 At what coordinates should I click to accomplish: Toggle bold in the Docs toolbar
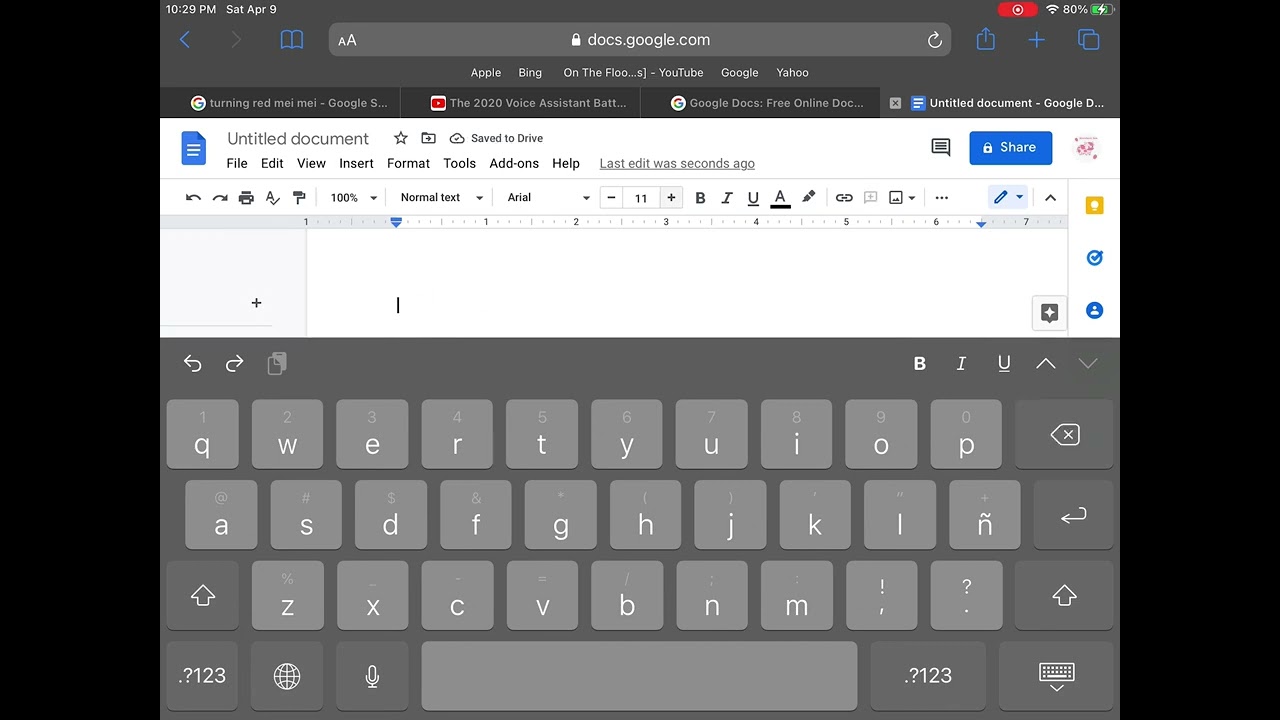click(700, 198)
